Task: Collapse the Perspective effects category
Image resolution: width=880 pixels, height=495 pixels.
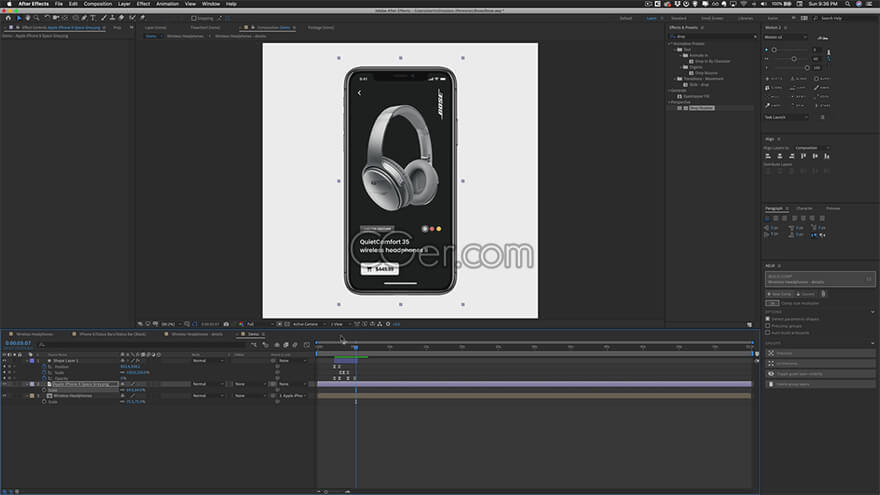Action: coord(669,102)
